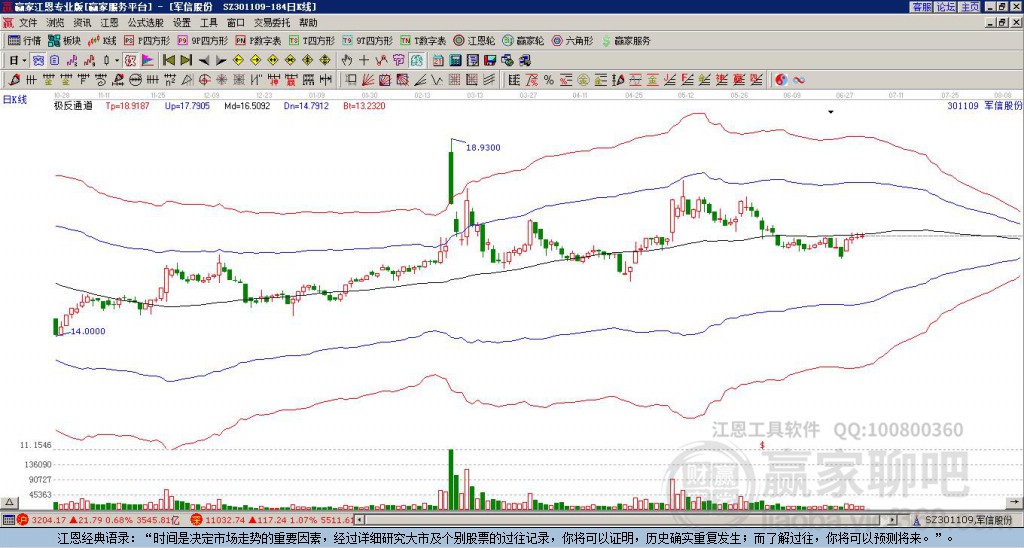Click the 板块 toolbar button
1024x548 pixels.
pyautogui.click(x=64, y=40)
